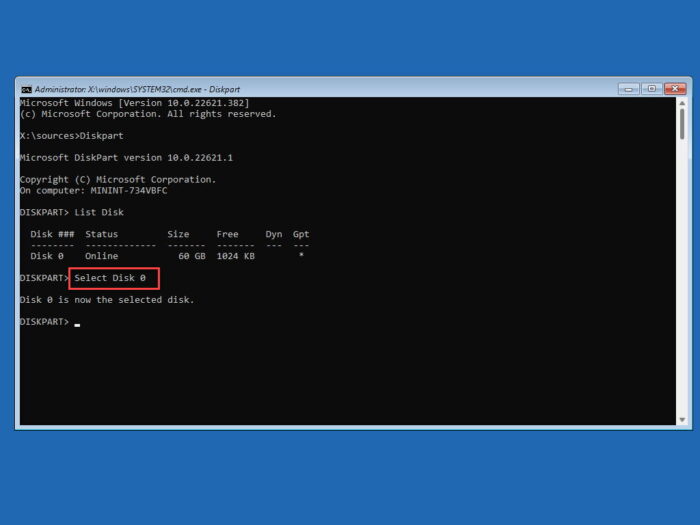Click the window title text 'Diskpart'

(x=224, y=89)
